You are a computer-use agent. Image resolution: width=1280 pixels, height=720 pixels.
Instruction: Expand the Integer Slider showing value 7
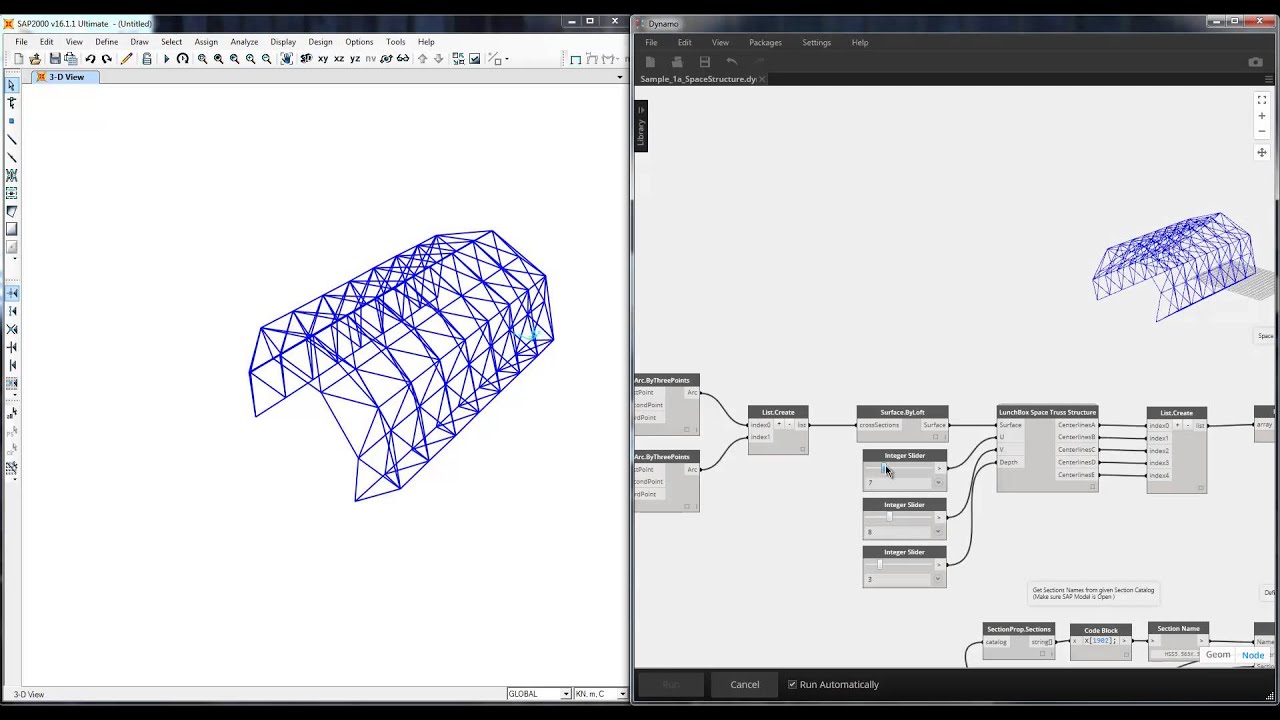[x=937, y=483]
